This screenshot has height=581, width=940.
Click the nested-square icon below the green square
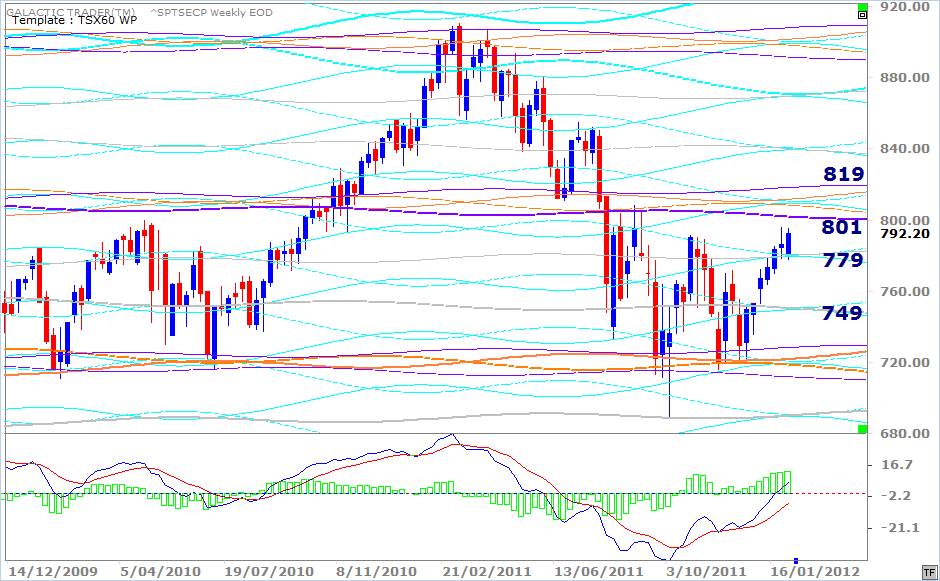point(863,15)
